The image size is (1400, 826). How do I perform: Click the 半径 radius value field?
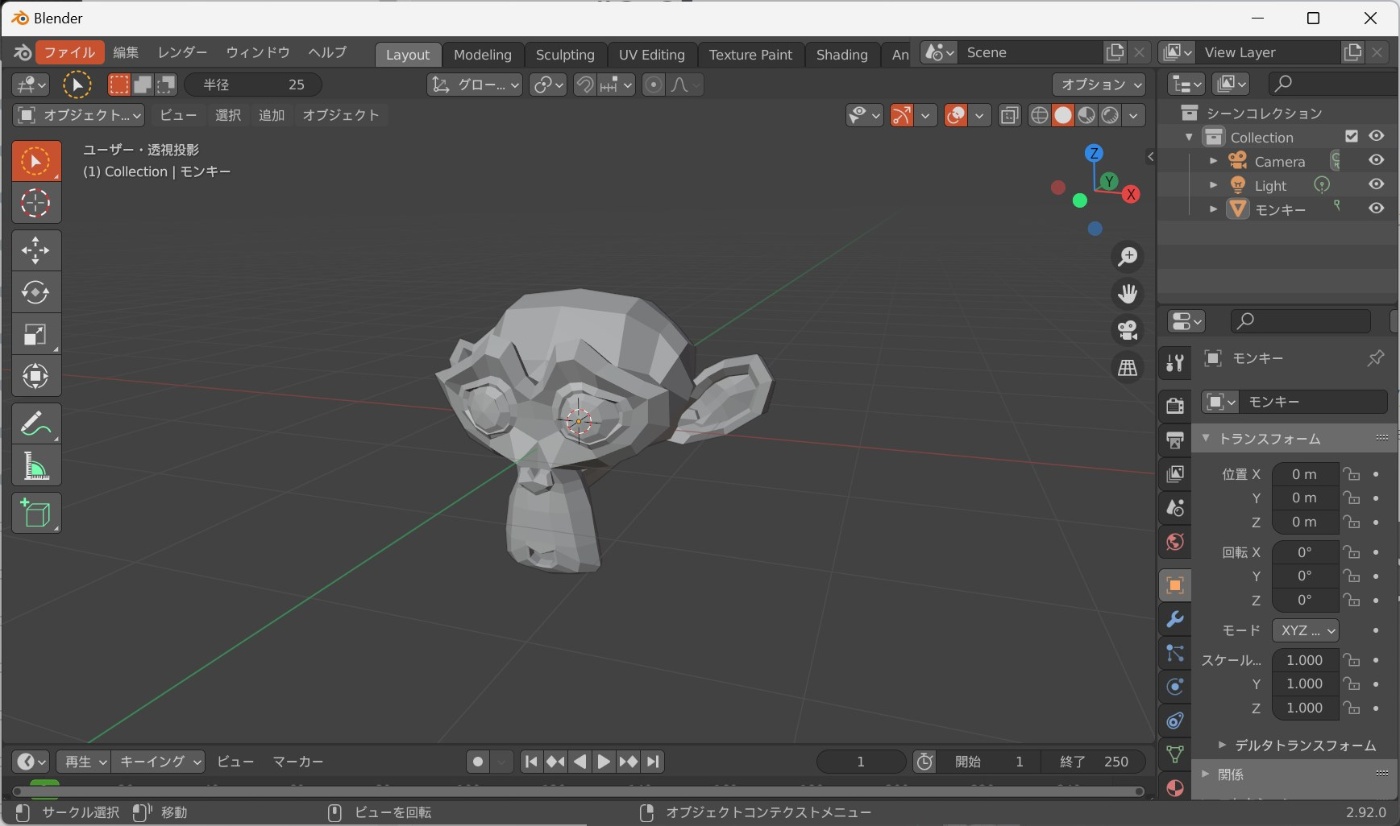point(253,85)
